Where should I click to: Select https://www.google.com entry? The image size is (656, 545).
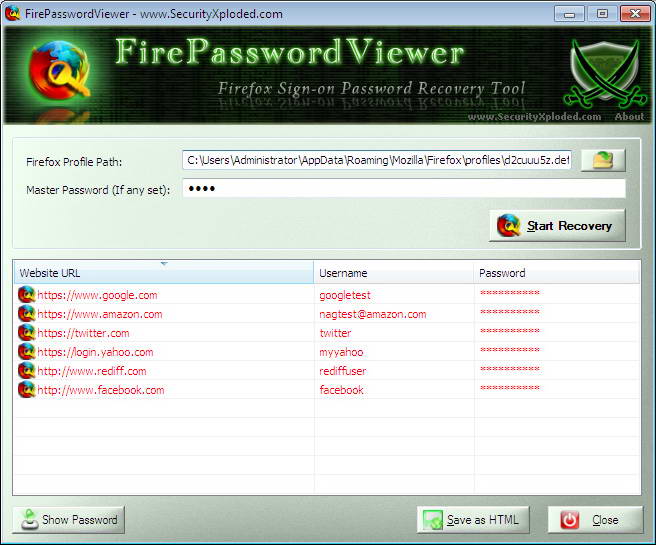[97, 295]
